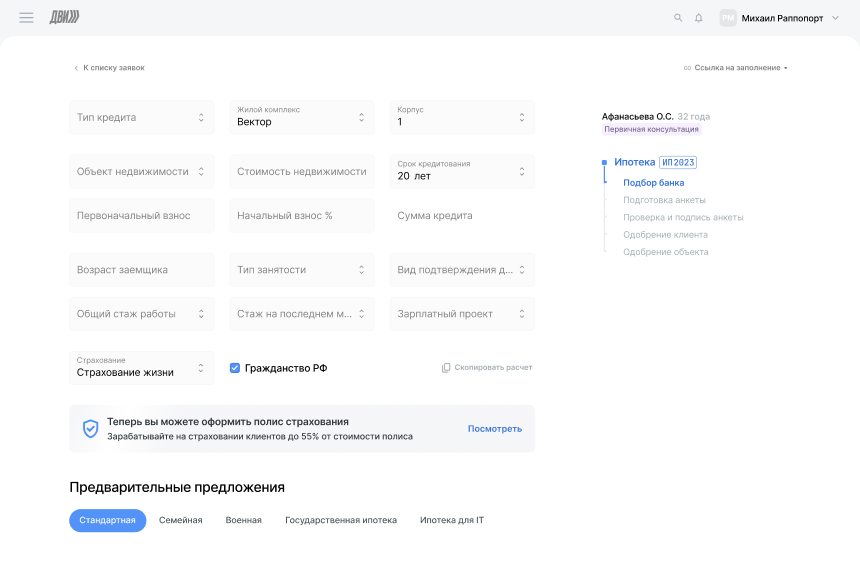Click the Первичная консультация tag
The image size is (860, 580).
tap(652, 129)
